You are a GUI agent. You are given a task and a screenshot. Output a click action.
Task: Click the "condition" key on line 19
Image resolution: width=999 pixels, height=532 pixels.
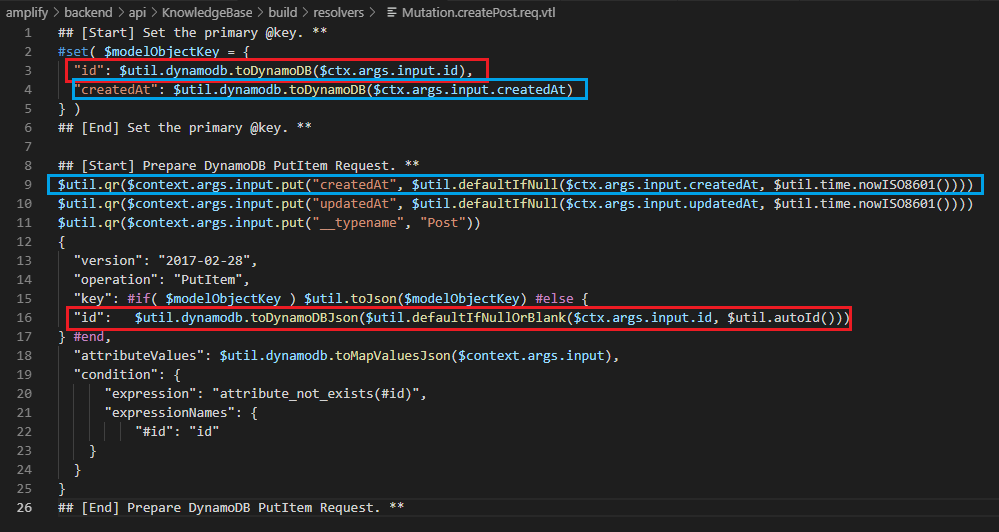pos(115,375)
